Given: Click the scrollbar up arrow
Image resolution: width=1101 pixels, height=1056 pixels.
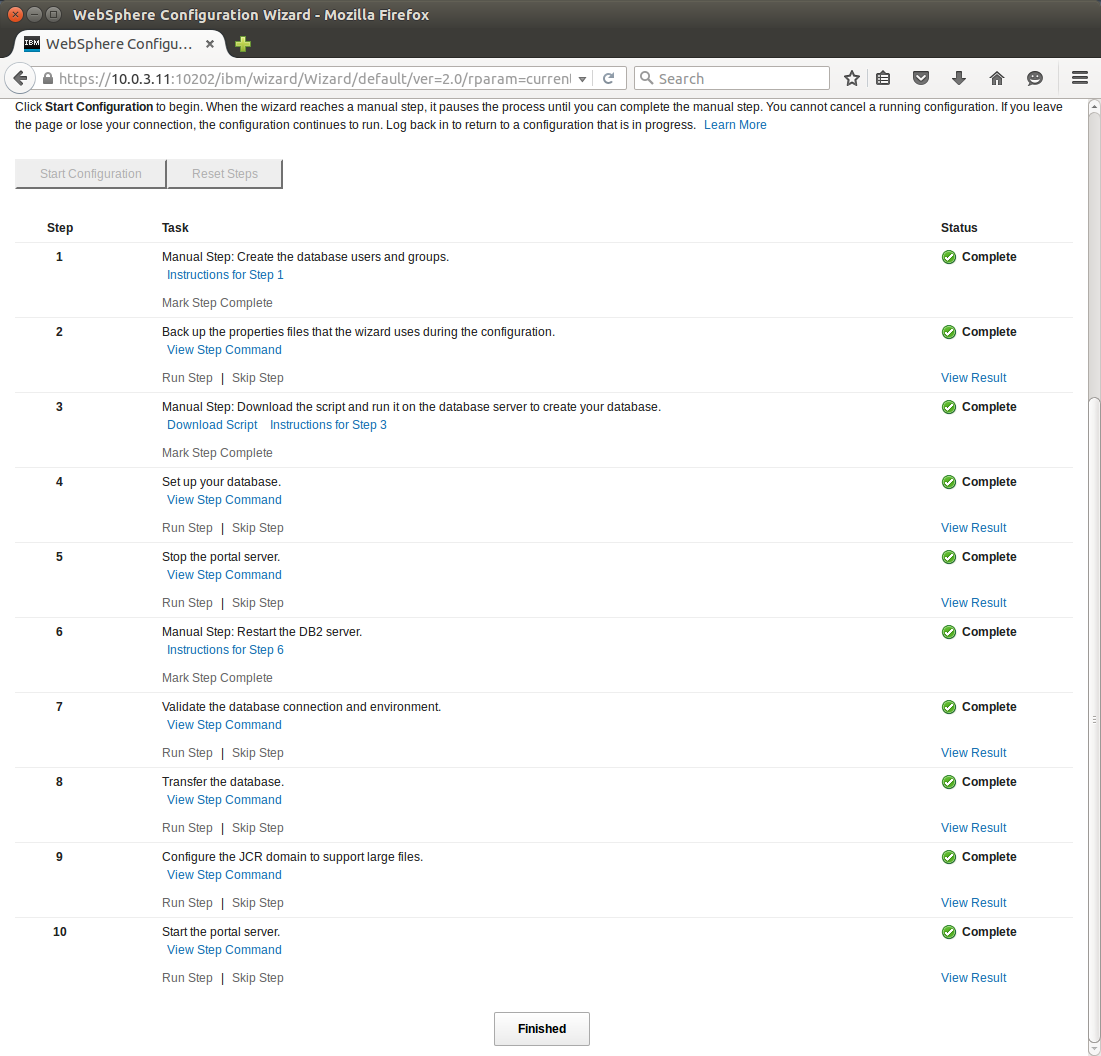Looking at the screenshot, I should [1094, 107].
